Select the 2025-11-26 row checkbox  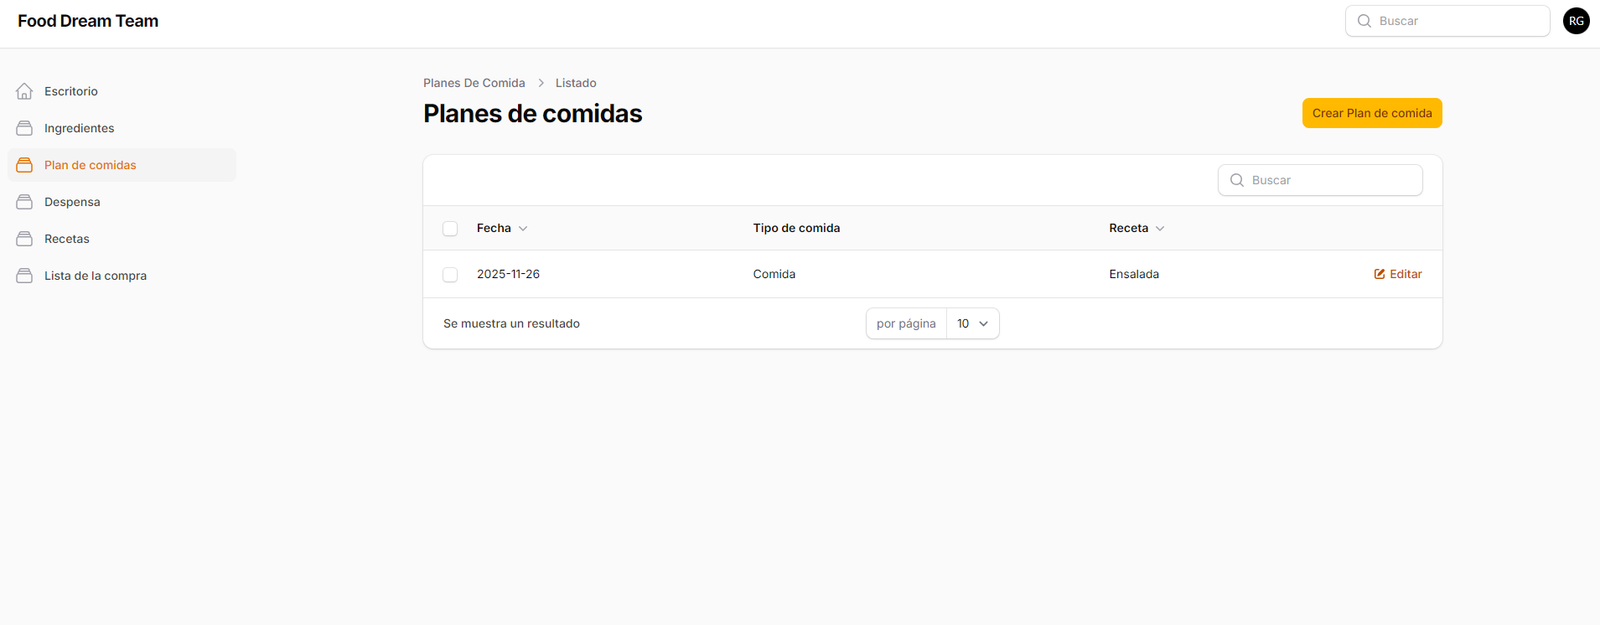(450, 275)
